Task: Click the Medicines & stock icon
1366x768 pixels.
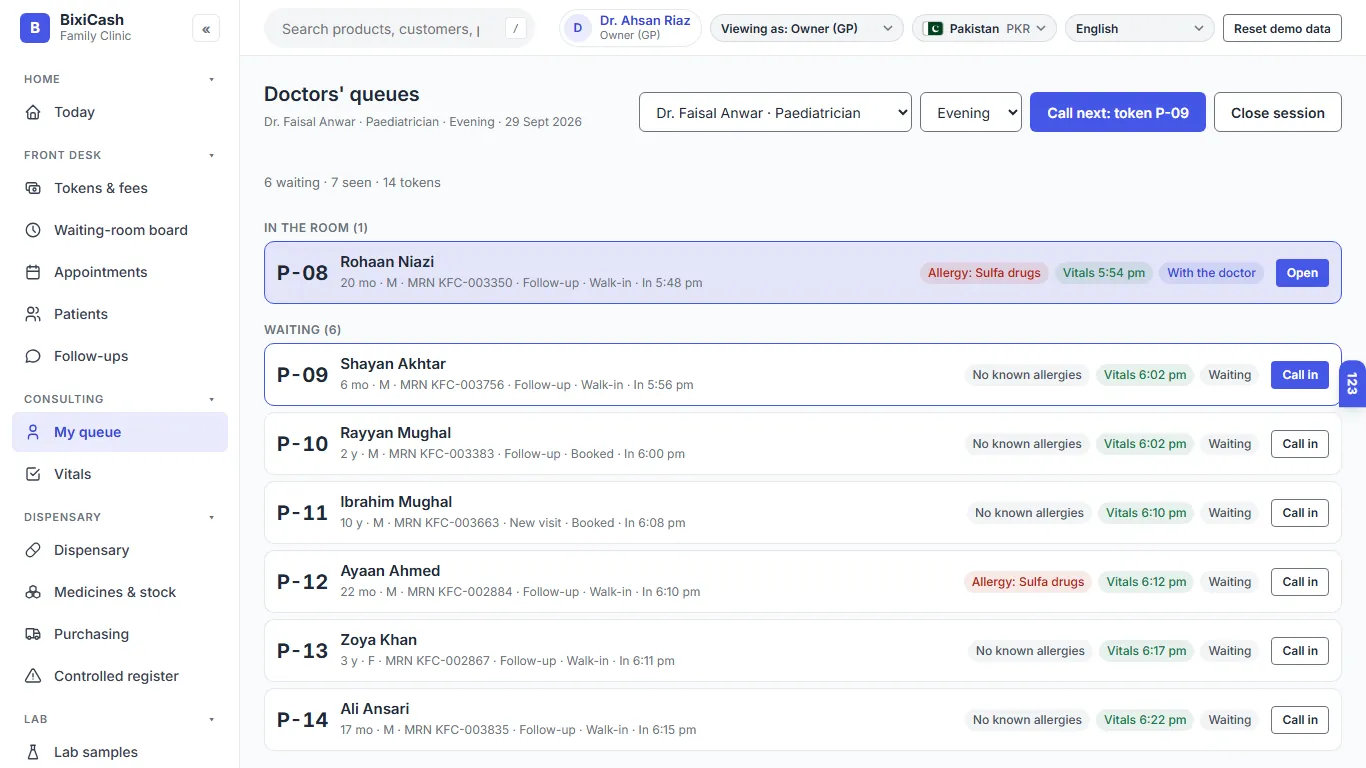Action: tap(34, 592)
